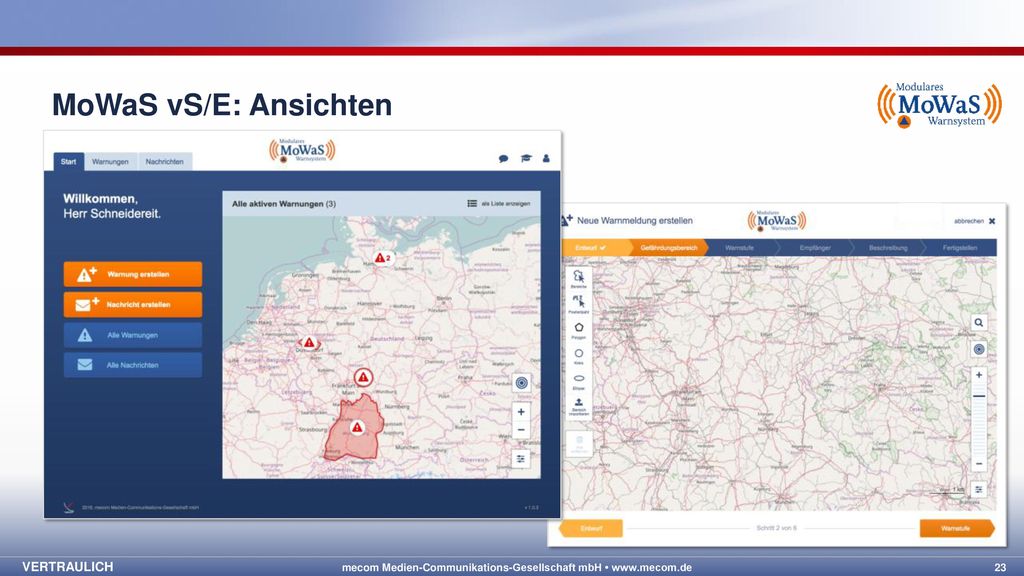Click the greyed-out delete tool below the toolbar

click(x=579, y=444)
